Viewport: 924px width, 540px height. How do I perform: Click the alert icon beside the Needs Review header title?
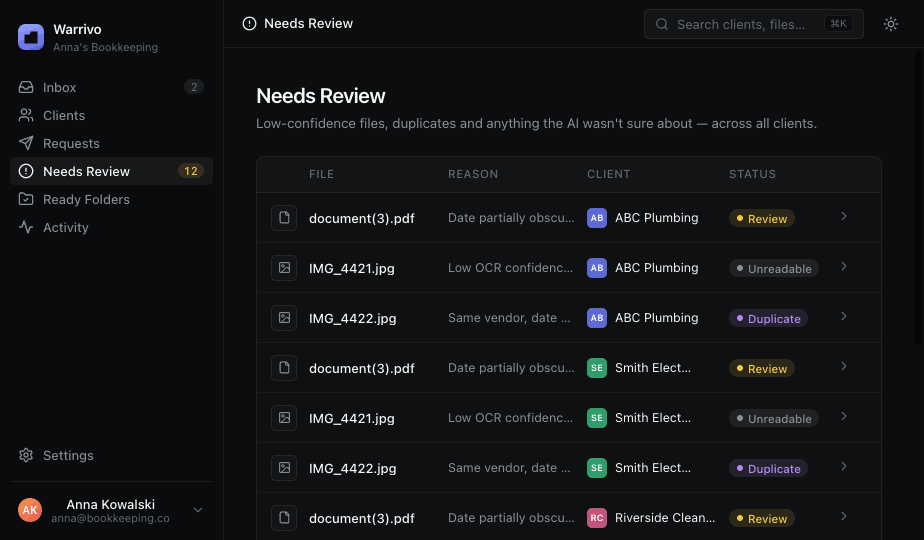pos(249,24)
